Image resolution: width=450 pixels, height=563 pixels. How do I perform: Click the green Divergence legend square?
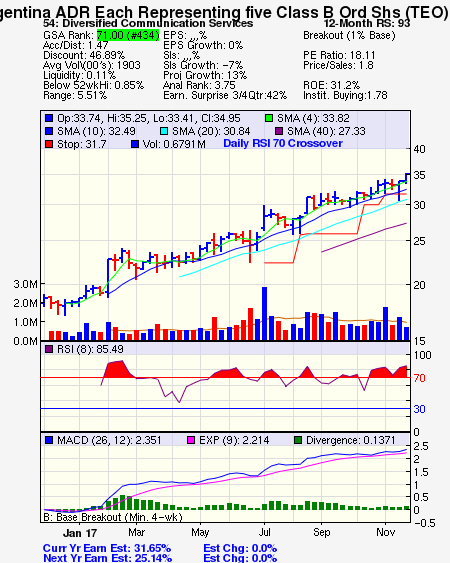298,440
